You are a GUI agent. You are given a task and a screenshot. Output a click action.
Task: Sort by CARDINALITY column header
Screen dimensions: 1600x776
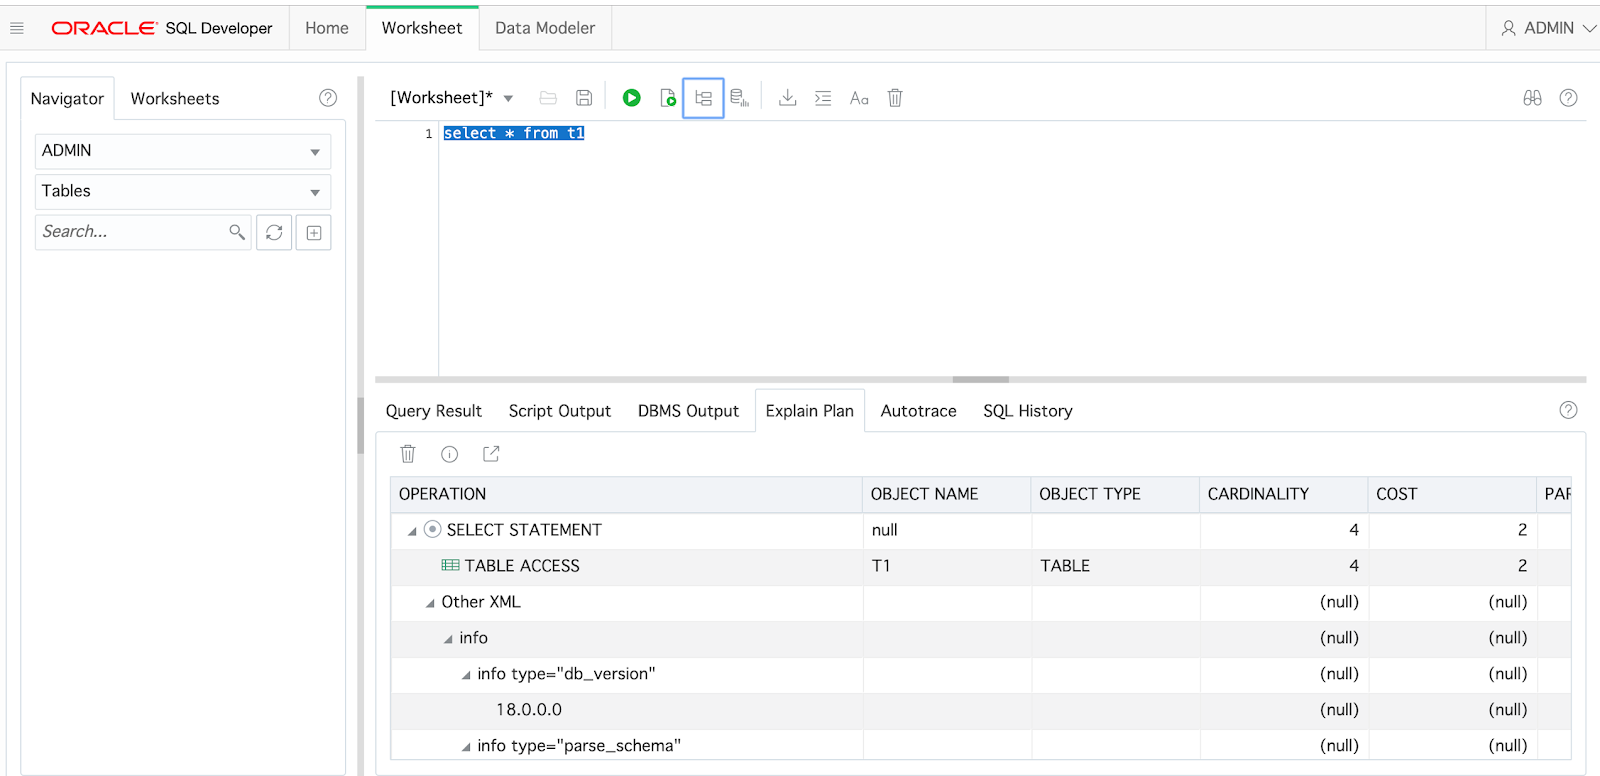[x=1283, y=494]
